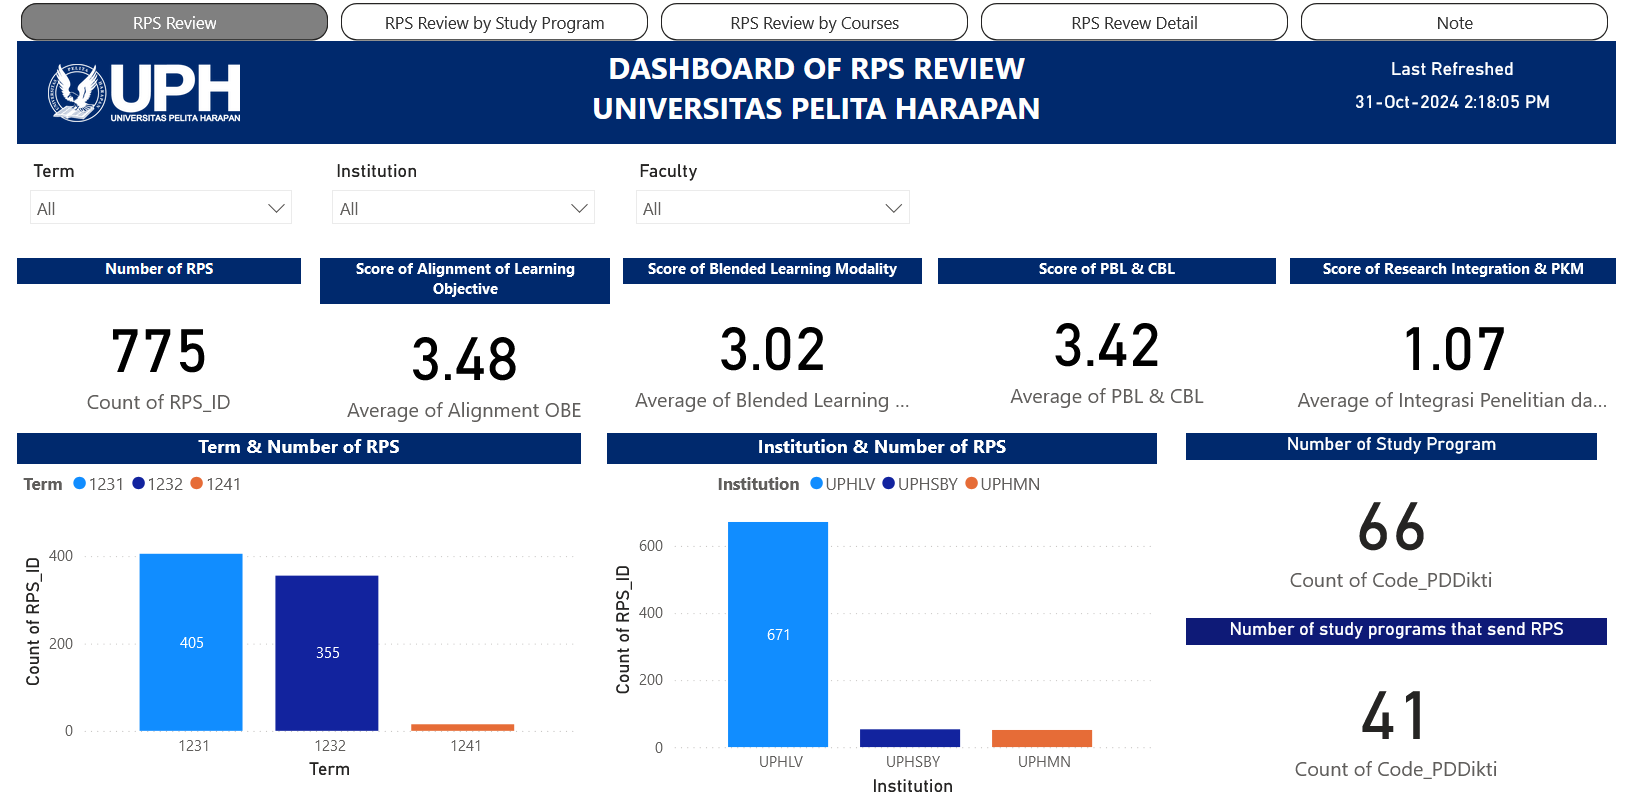This screenshot has width=1633, height=798.
Task: Click the Institution dropdown chevron arrow
Action: click(579, 208)
